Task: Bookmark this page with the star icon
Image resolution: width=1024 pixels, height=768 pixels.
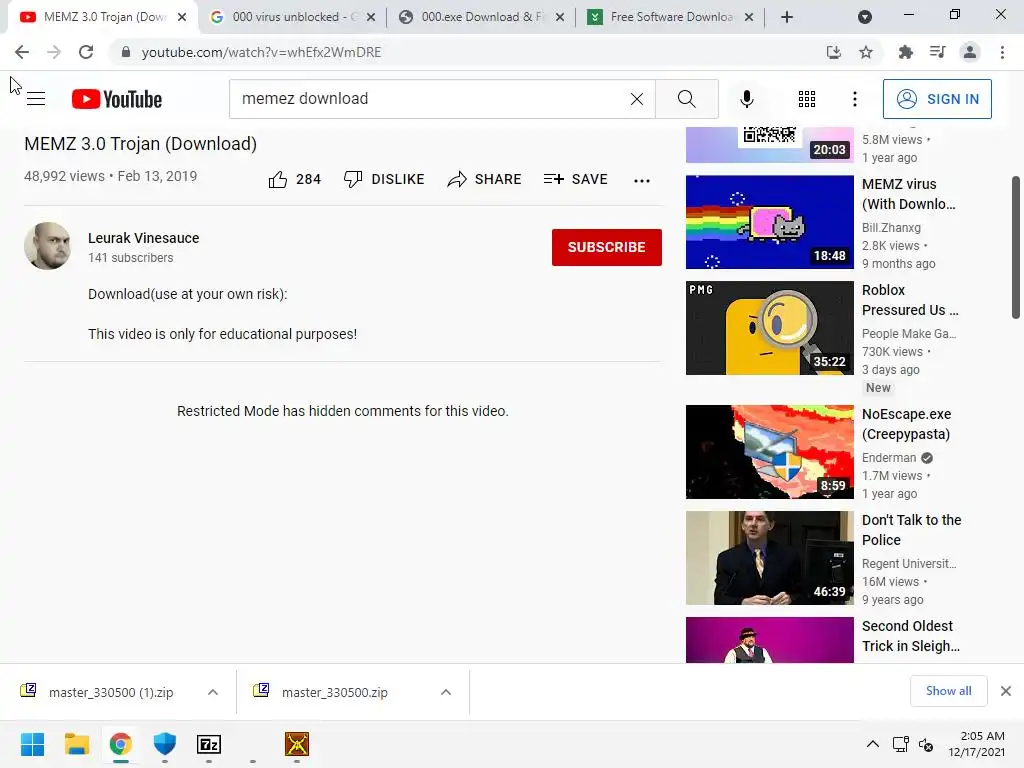Action: pyautogui.click(x=866, y=52)
